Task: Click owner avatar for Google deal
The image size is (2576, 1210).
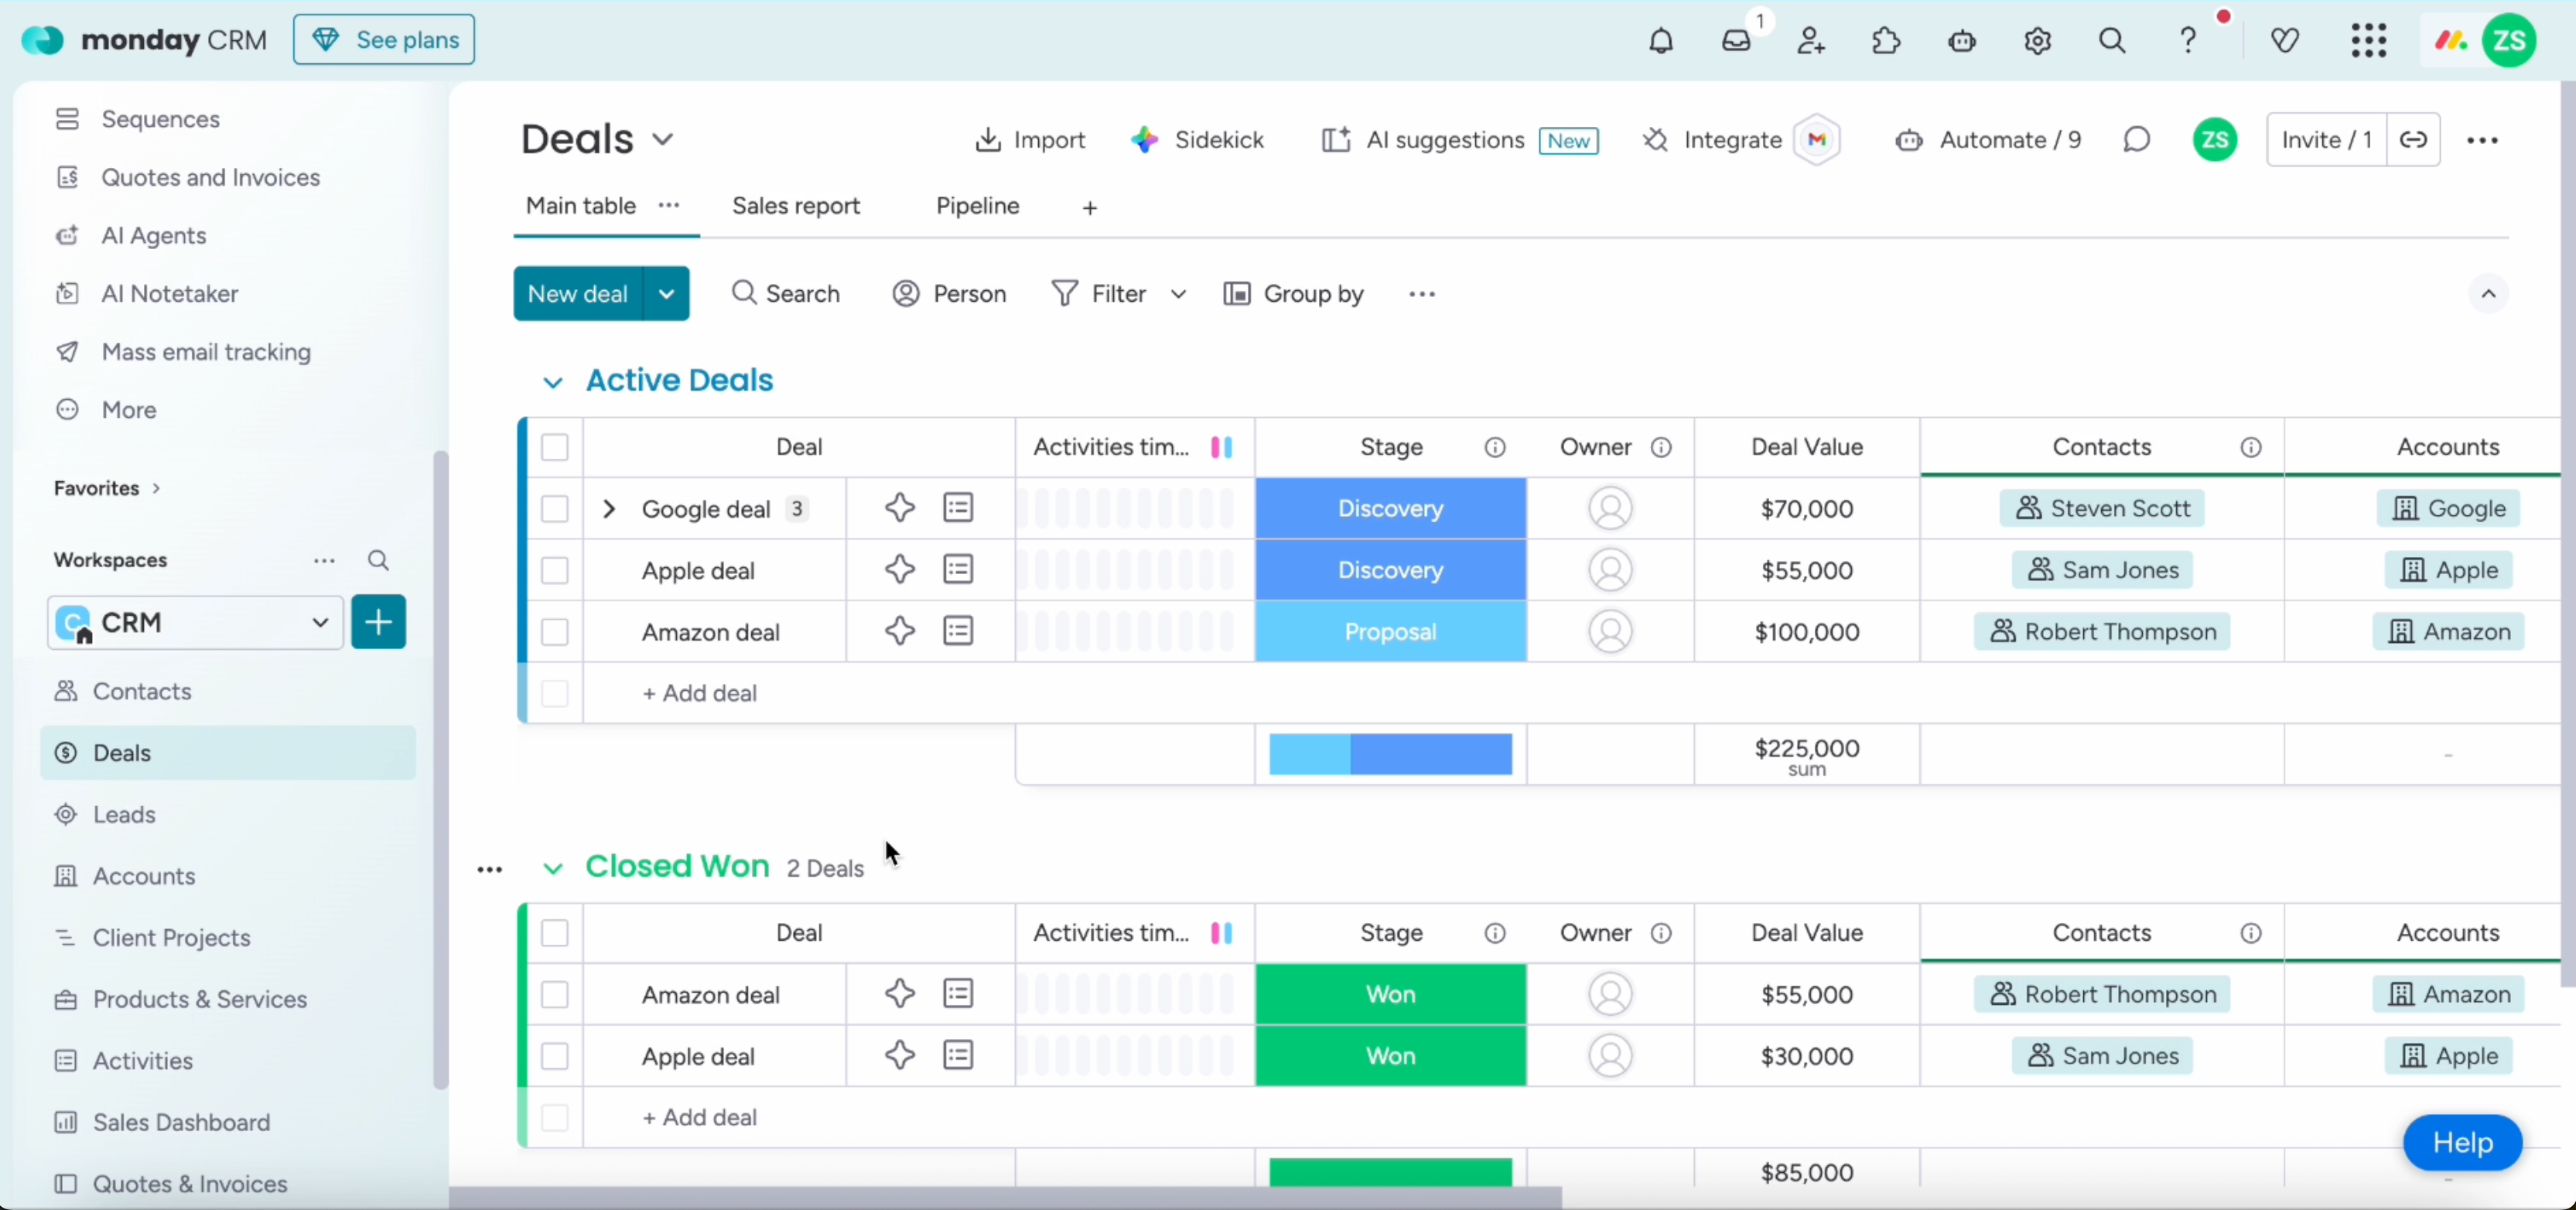Action: tap(1610, 508)
